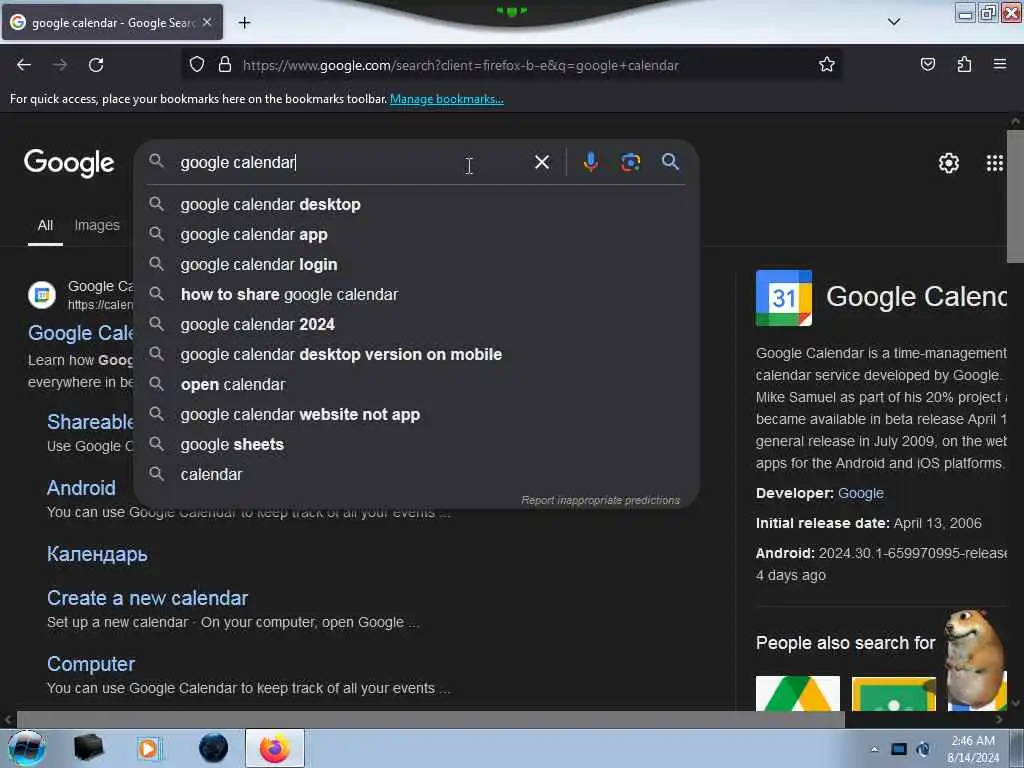Switch to Images results tab

tap(97, 225)
